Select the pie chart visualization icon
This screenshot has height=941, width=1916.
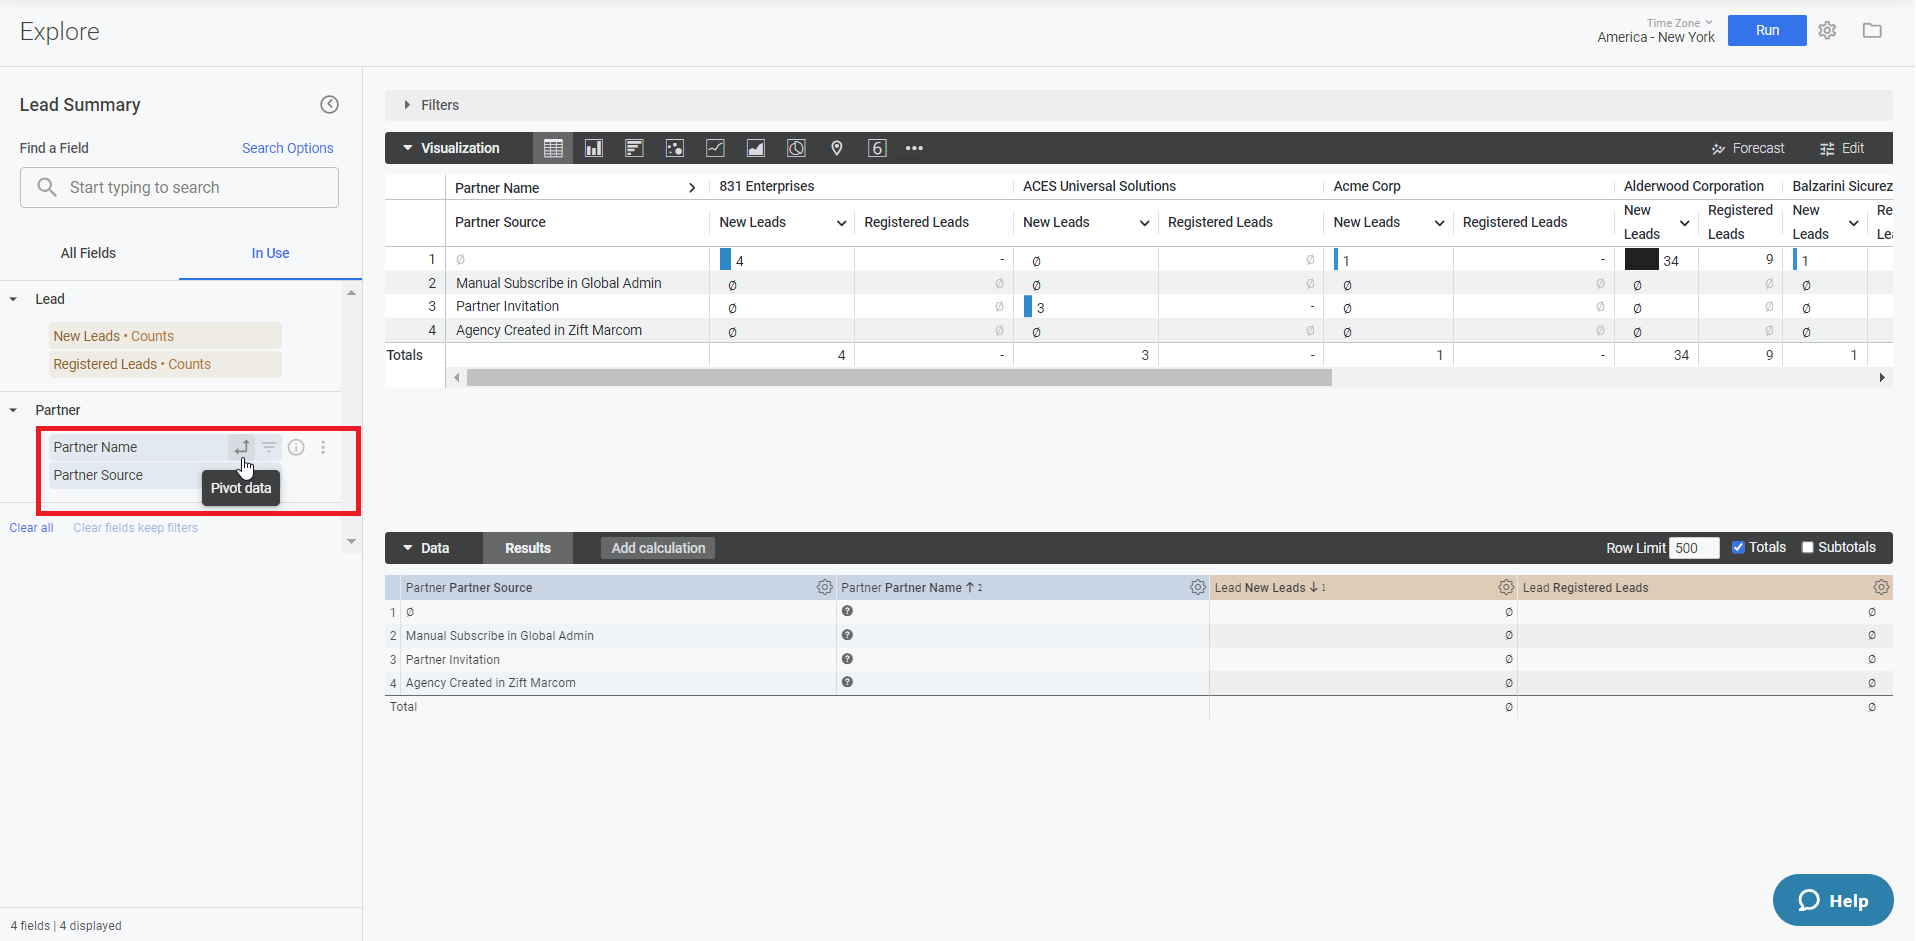click(796, 147)
